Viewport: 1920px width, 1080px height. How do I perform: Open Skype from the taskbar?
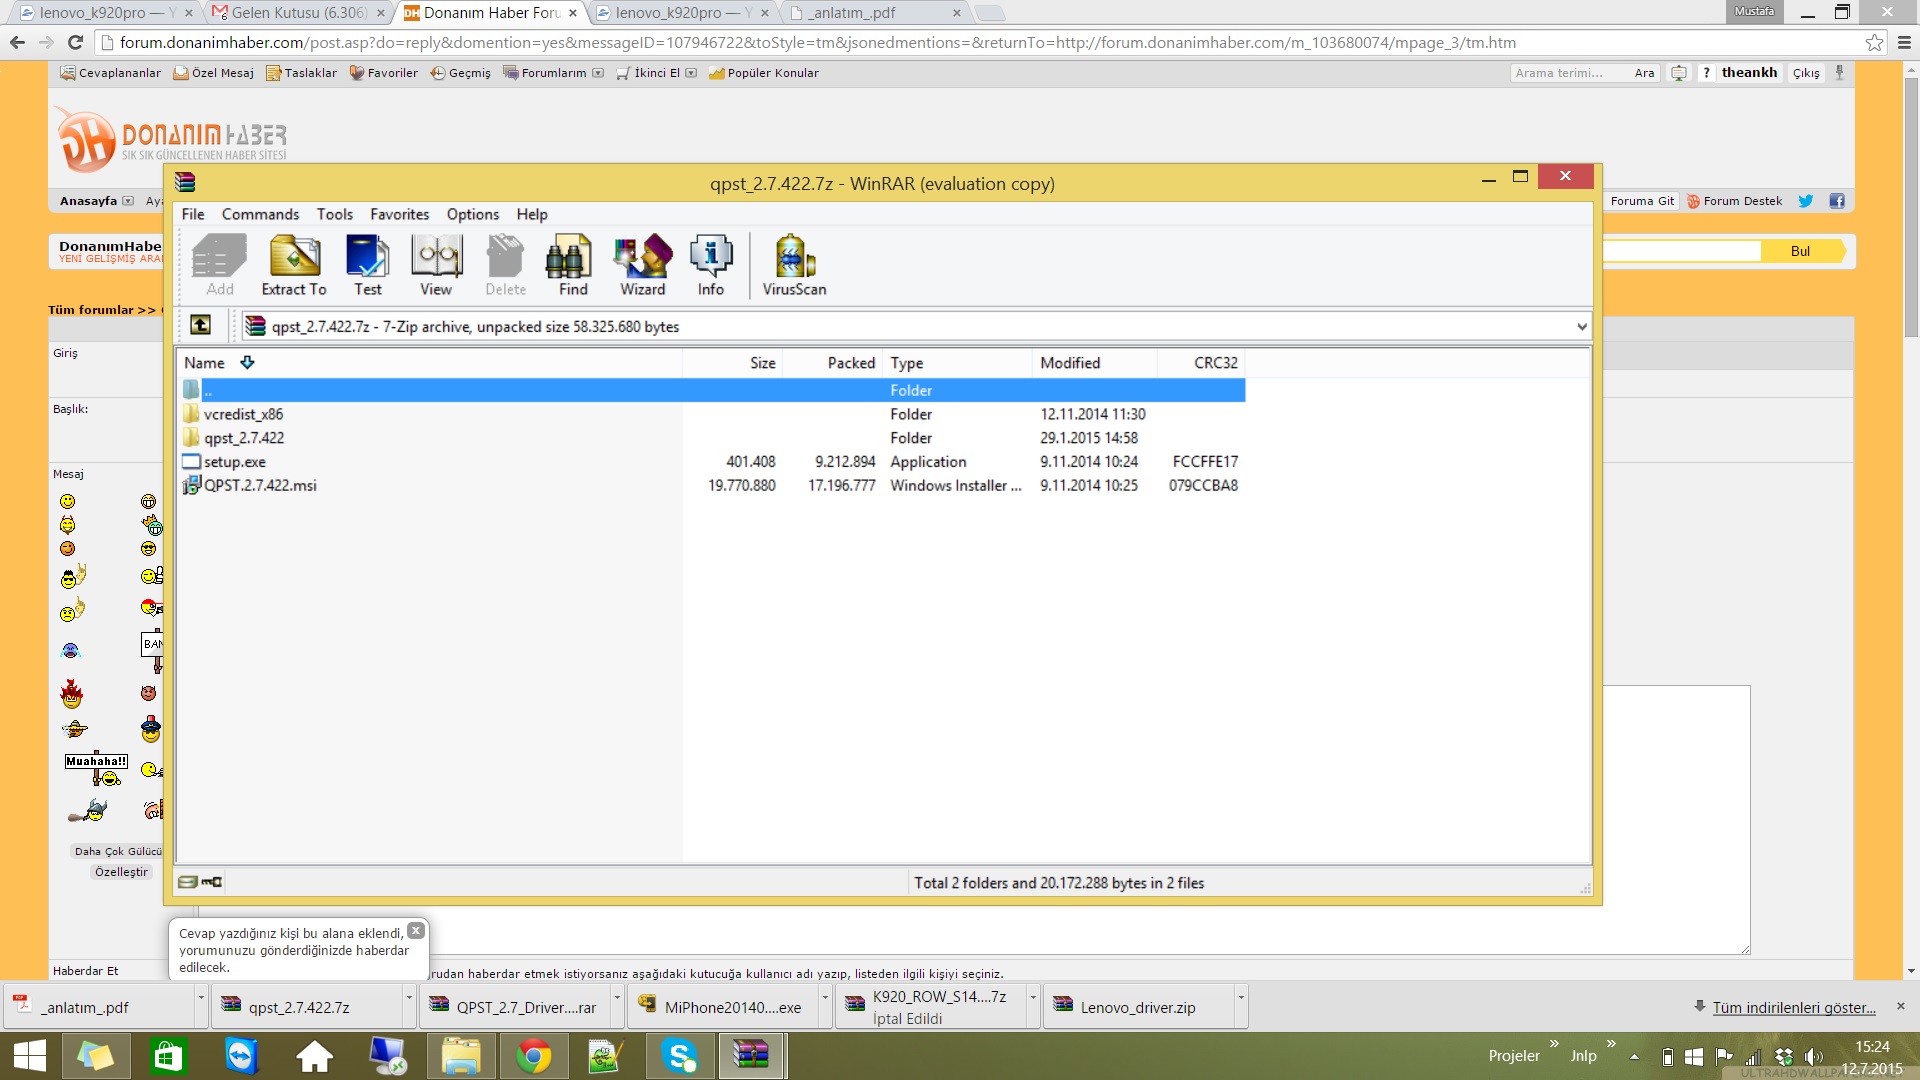click(679, 1056)
